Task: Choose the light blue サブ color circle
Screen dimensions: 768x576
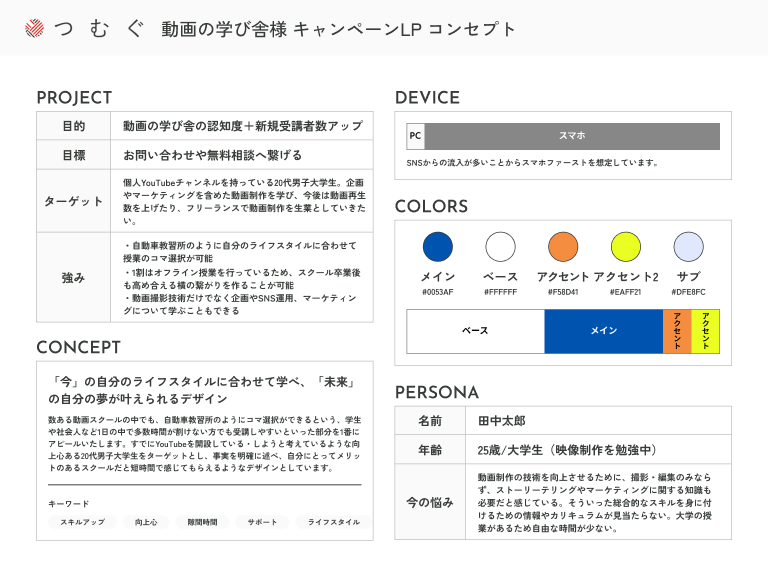Action: click(x=689, y=247)
